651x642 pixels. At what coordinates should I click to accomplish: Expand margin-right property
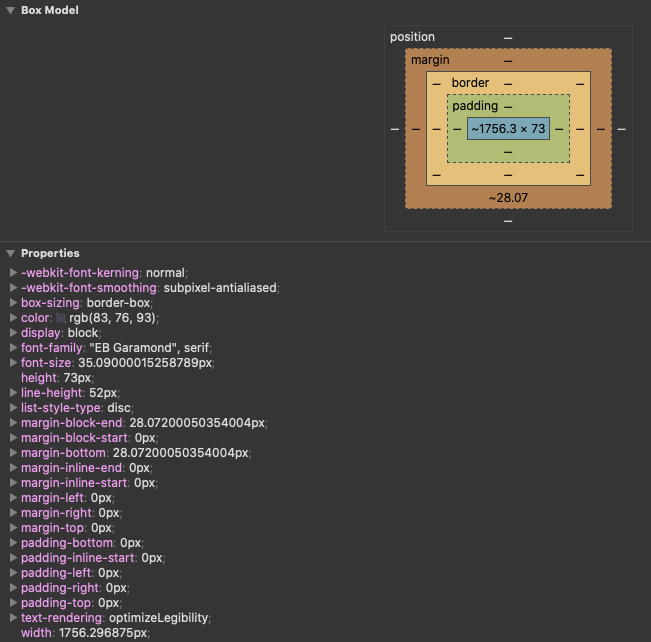13,512
